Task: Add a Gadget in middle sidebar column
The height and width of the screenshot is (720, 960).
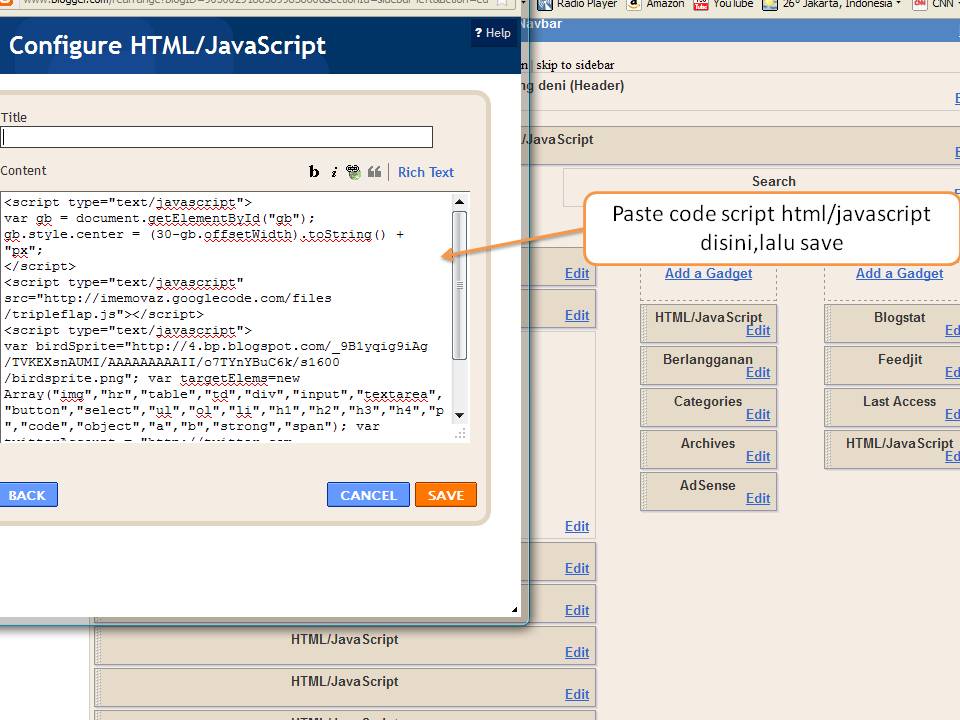Action: [708, 274]
